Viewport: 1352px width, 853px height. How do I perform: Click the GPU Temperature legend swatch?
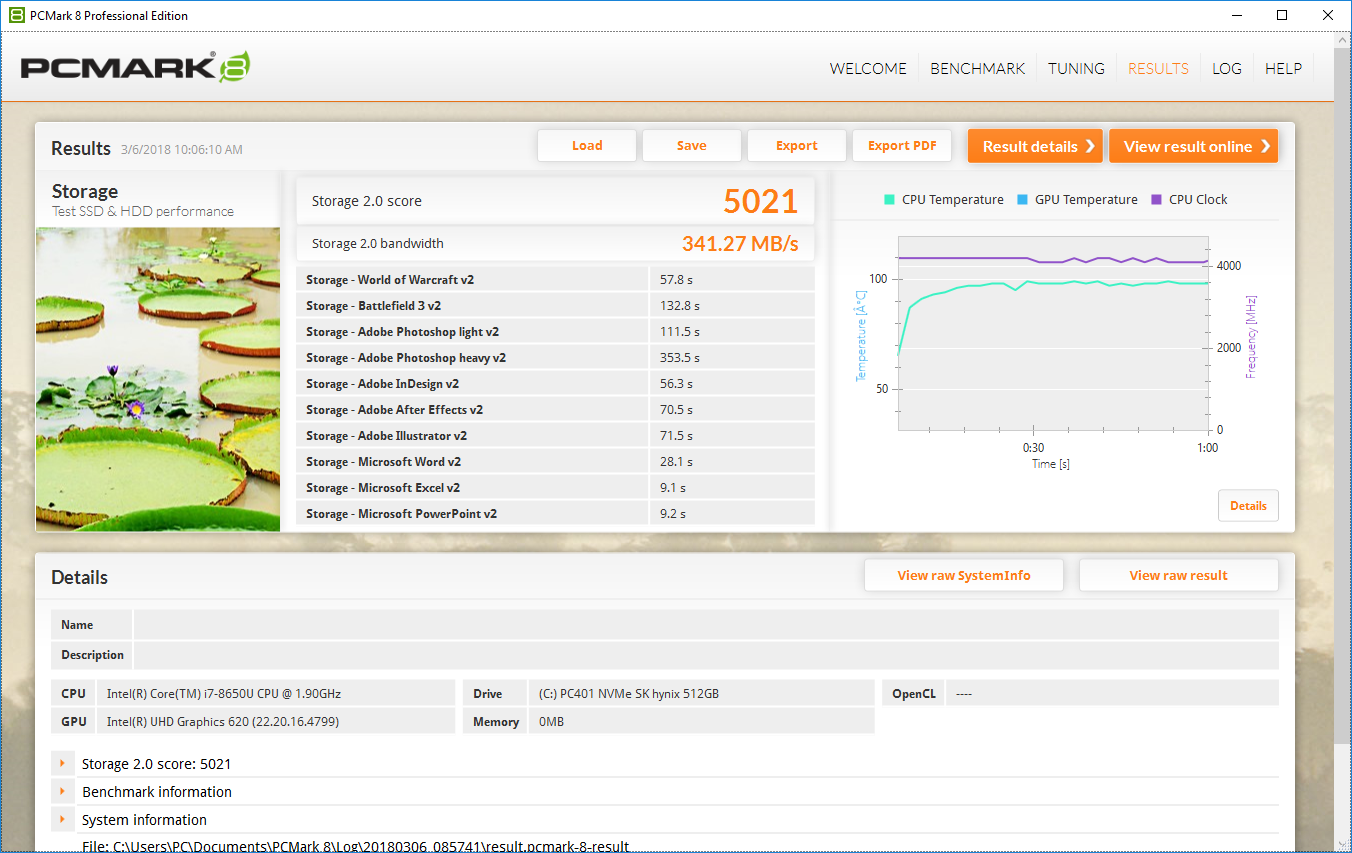pos(1022,199)
